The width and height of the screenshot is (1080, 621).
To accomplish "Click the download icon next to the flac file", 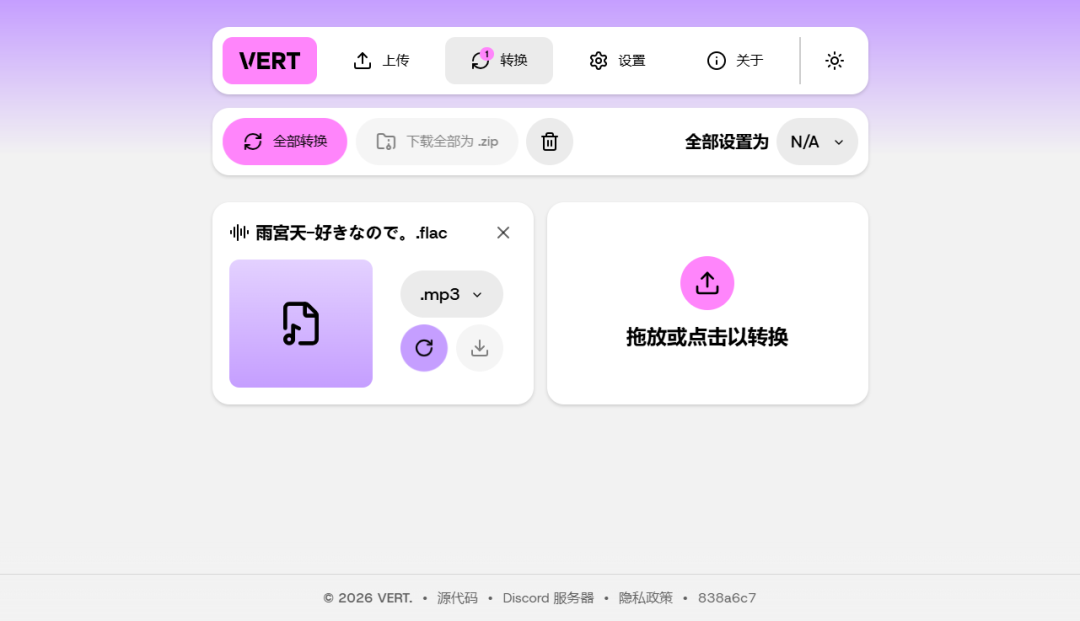I will [479, 347].
